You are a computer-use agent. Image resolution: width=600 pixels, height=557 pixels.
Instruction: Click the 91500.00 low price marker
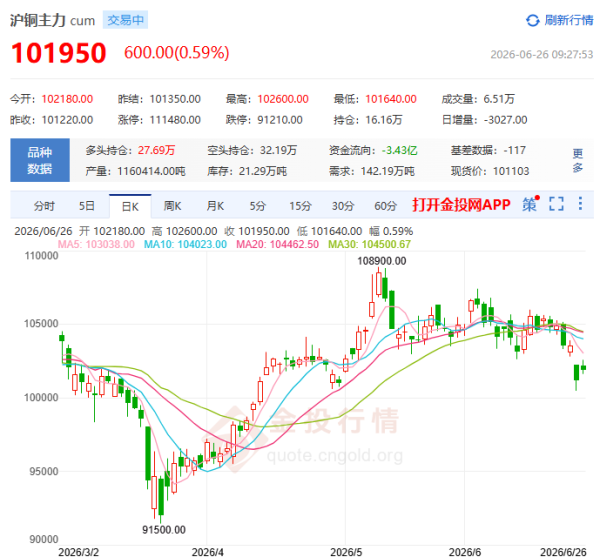click(x=164, y=530)
